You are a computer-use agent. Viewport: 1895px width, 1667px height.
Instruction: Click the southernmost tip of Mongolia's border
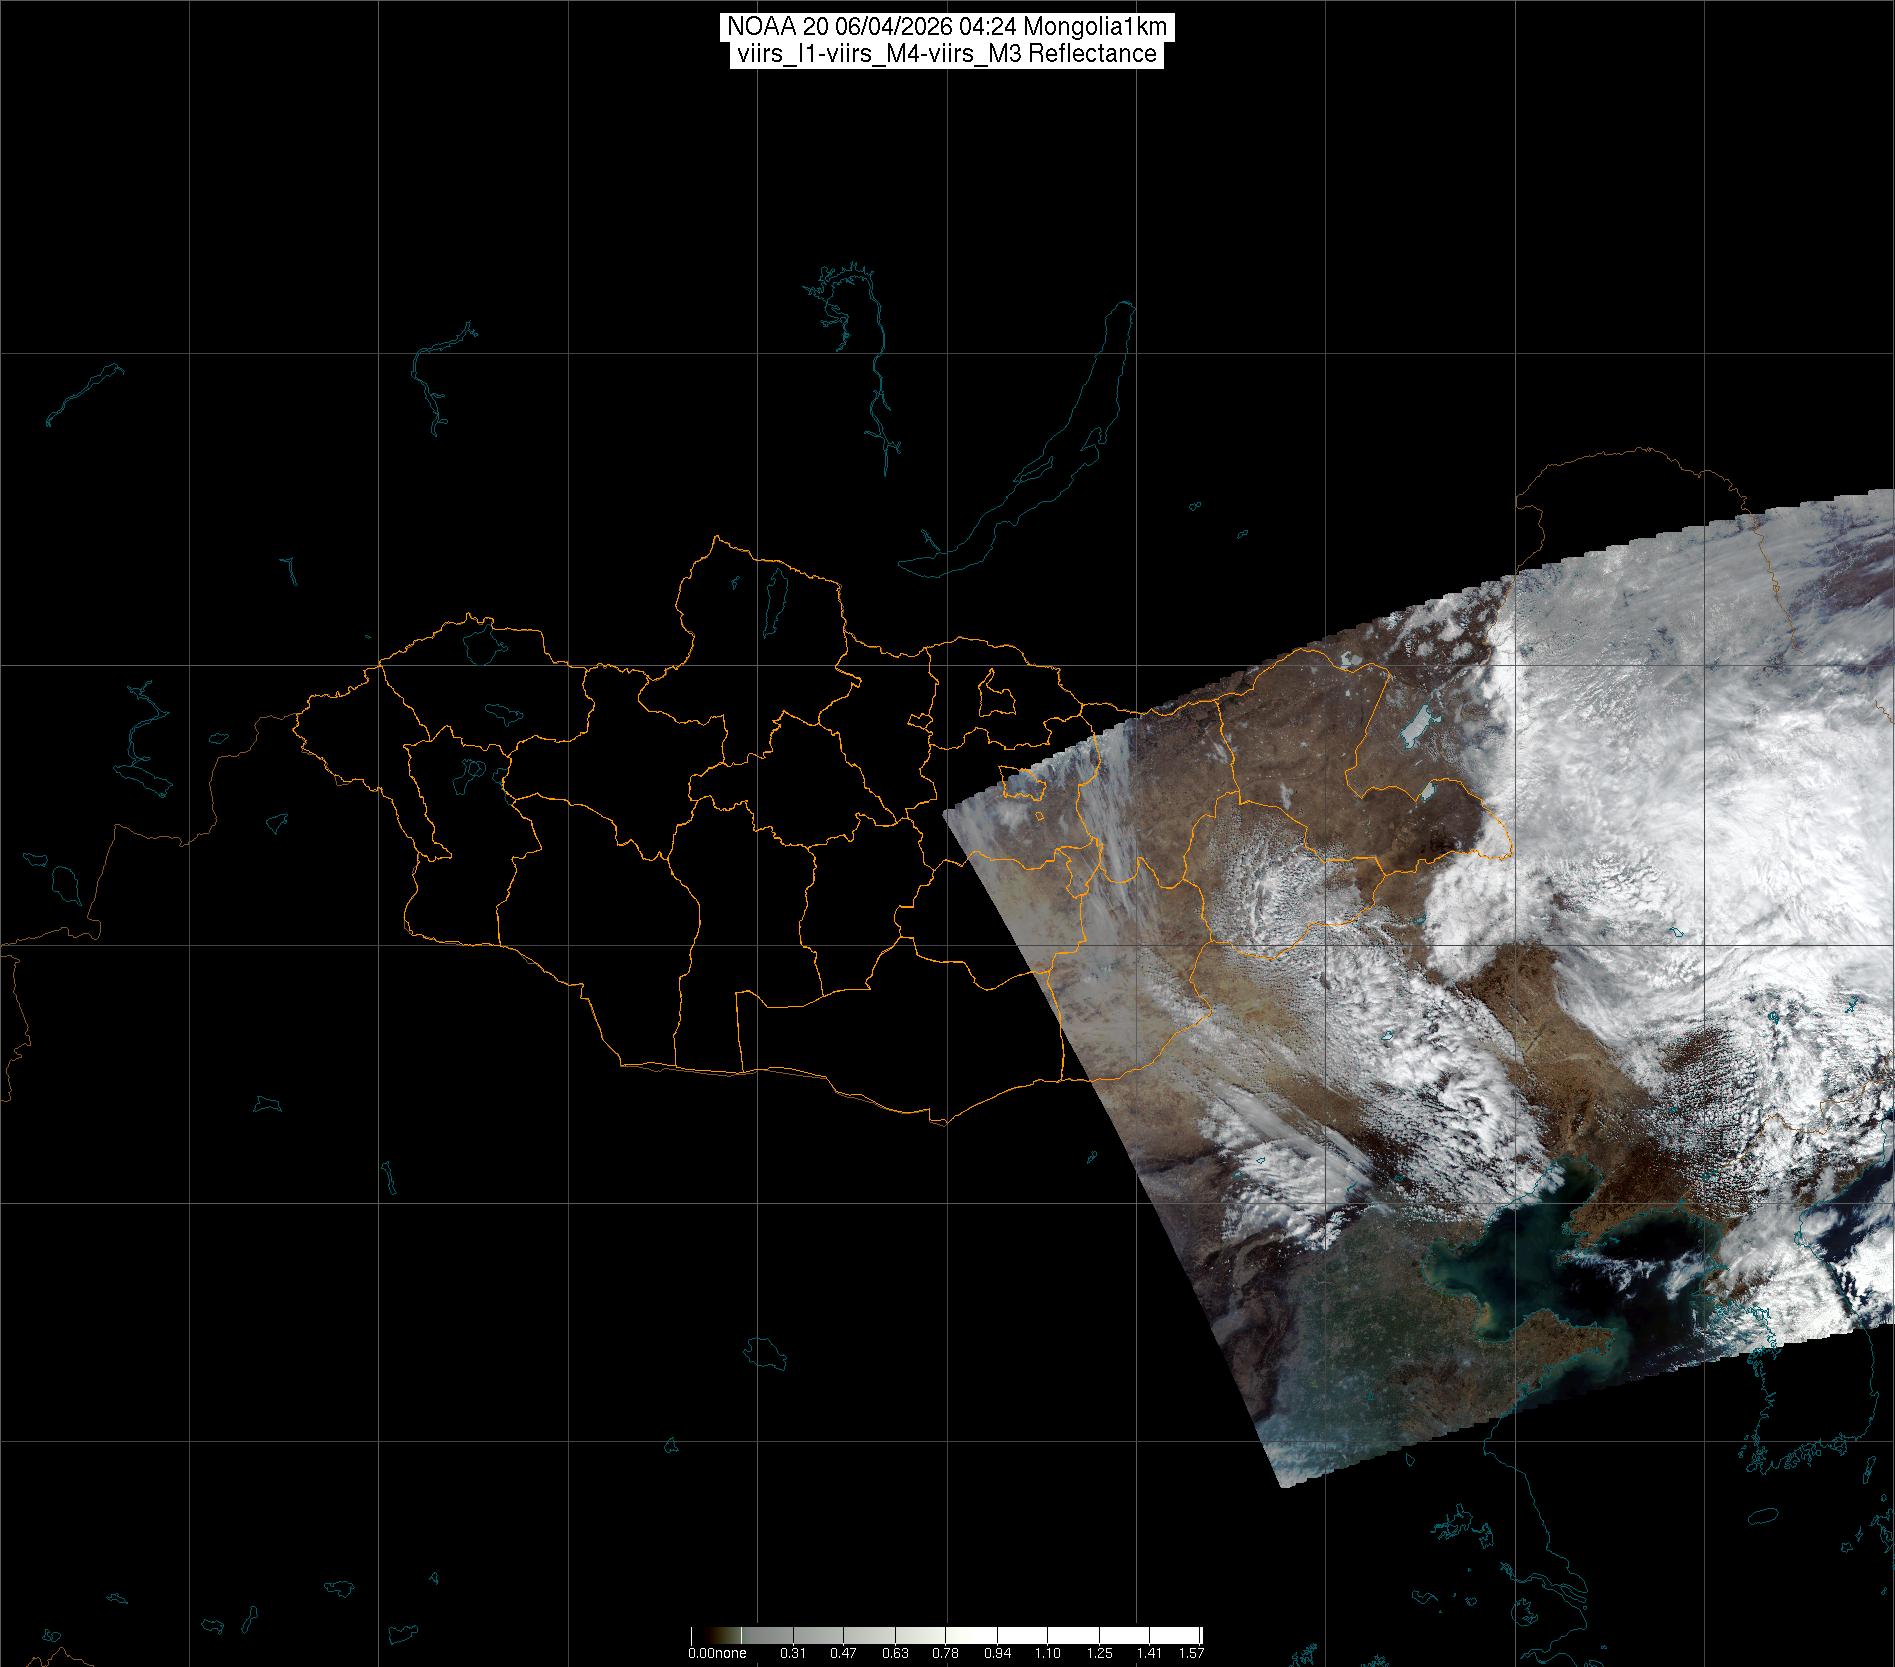click(x=940, y=1123)
